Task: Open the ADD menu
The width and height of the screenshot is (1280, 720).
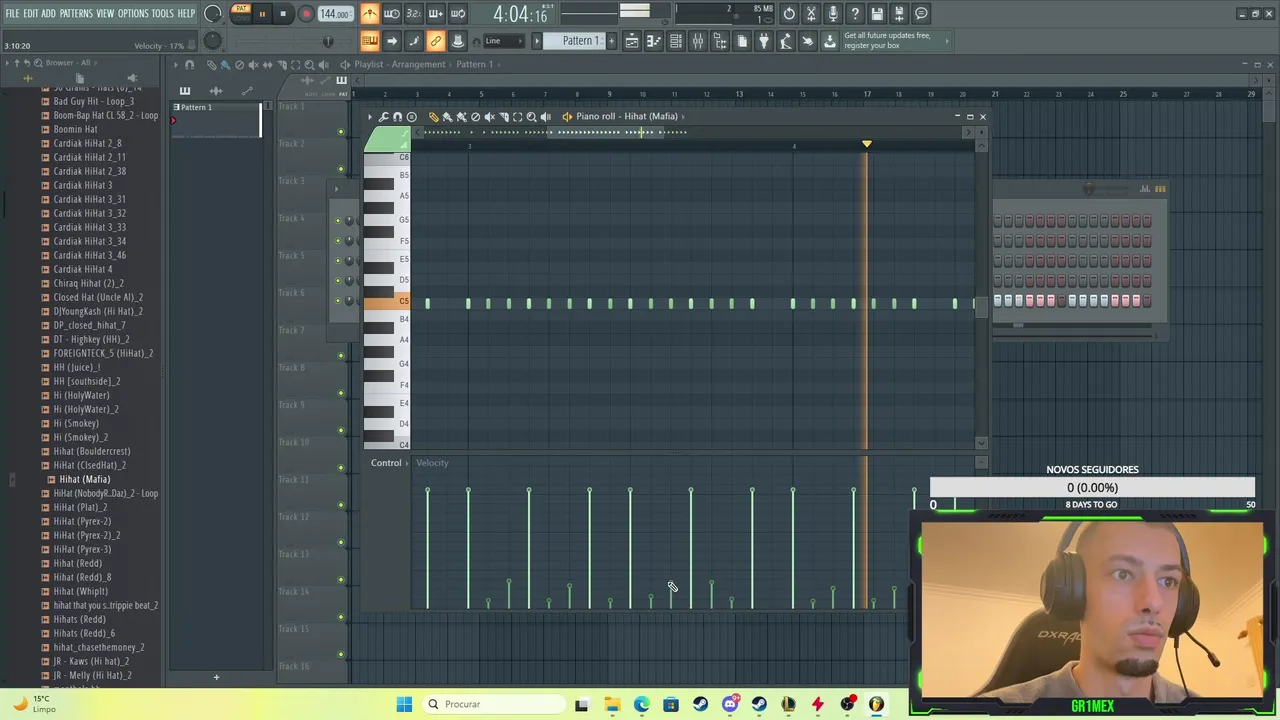Action: click(x=48, y=13)
